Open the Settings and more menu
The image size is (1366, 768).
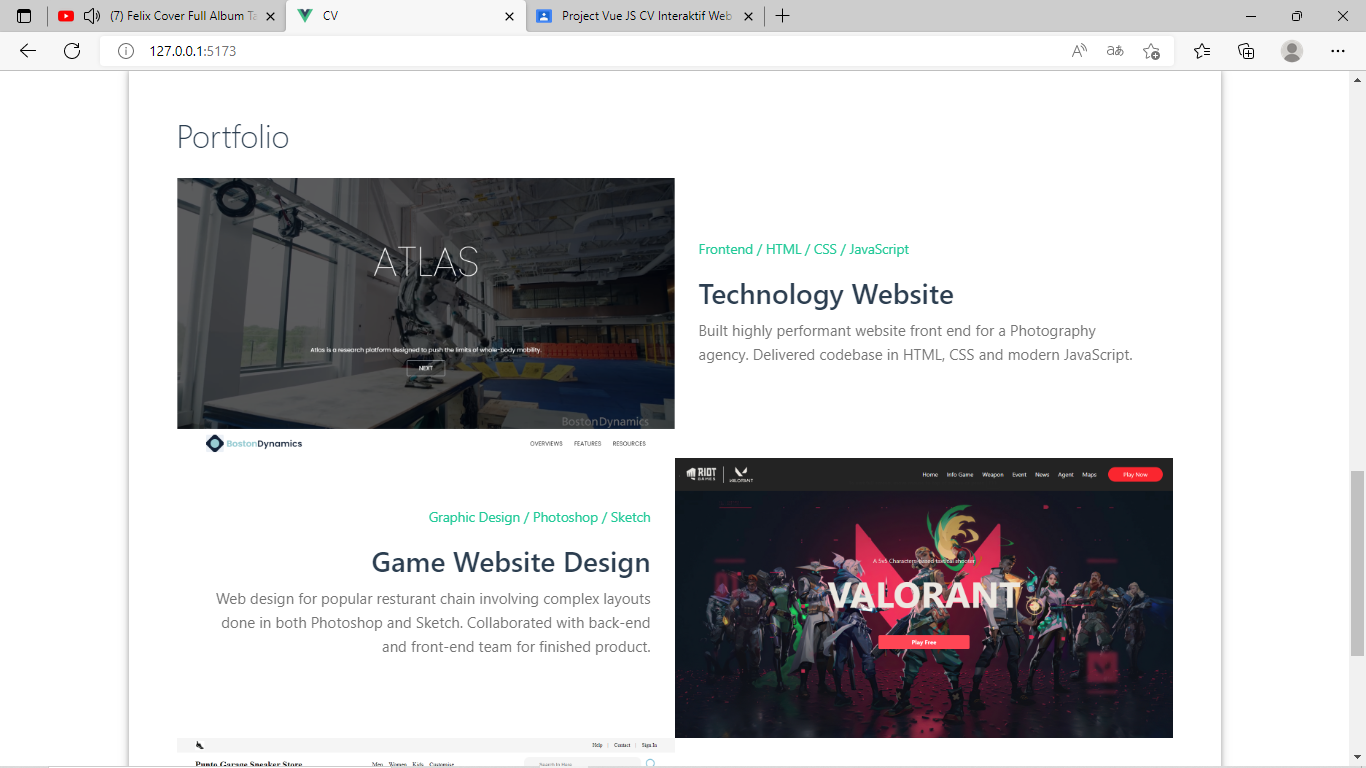[1338, 51]
